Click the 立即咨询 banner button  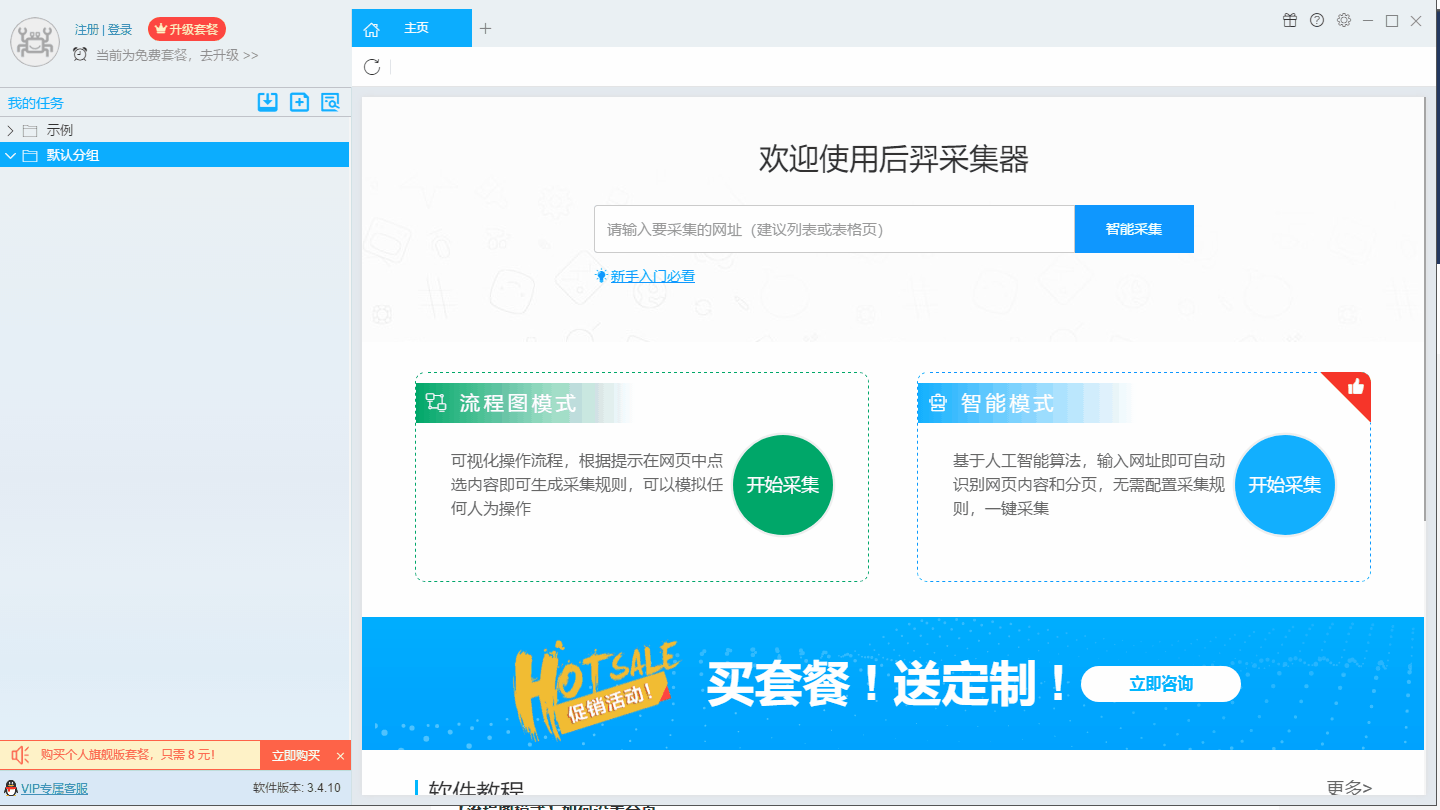(x=1161, y=684)
